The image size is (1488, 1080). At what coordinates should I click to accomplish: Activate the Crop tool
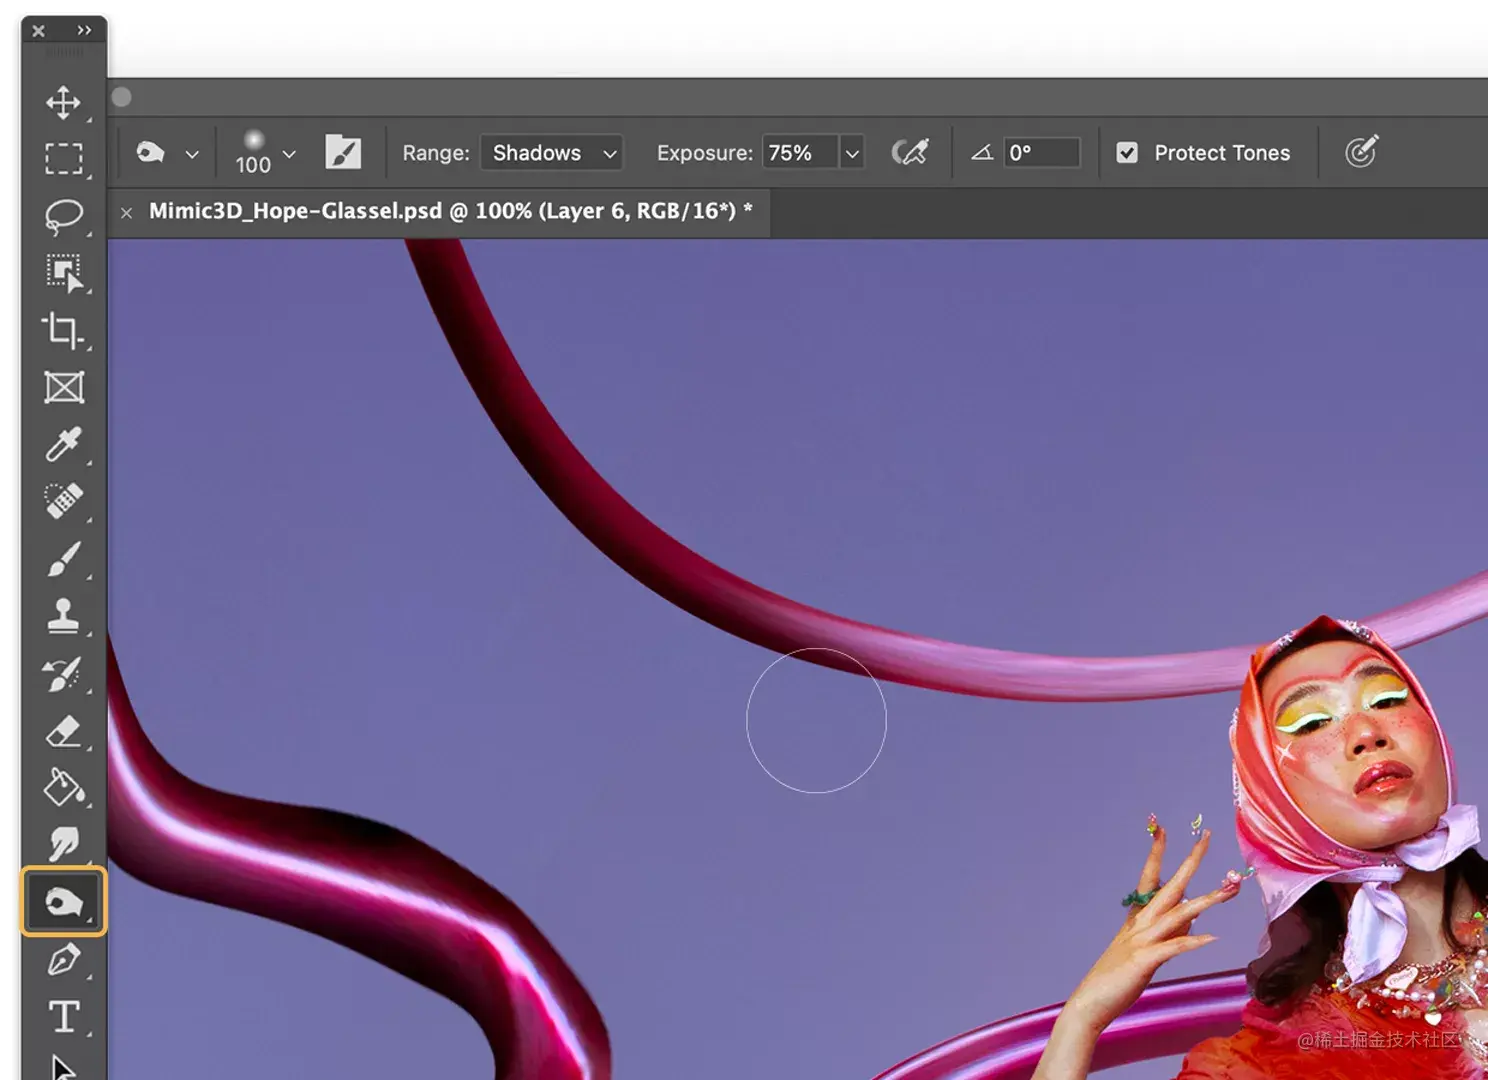65,332
